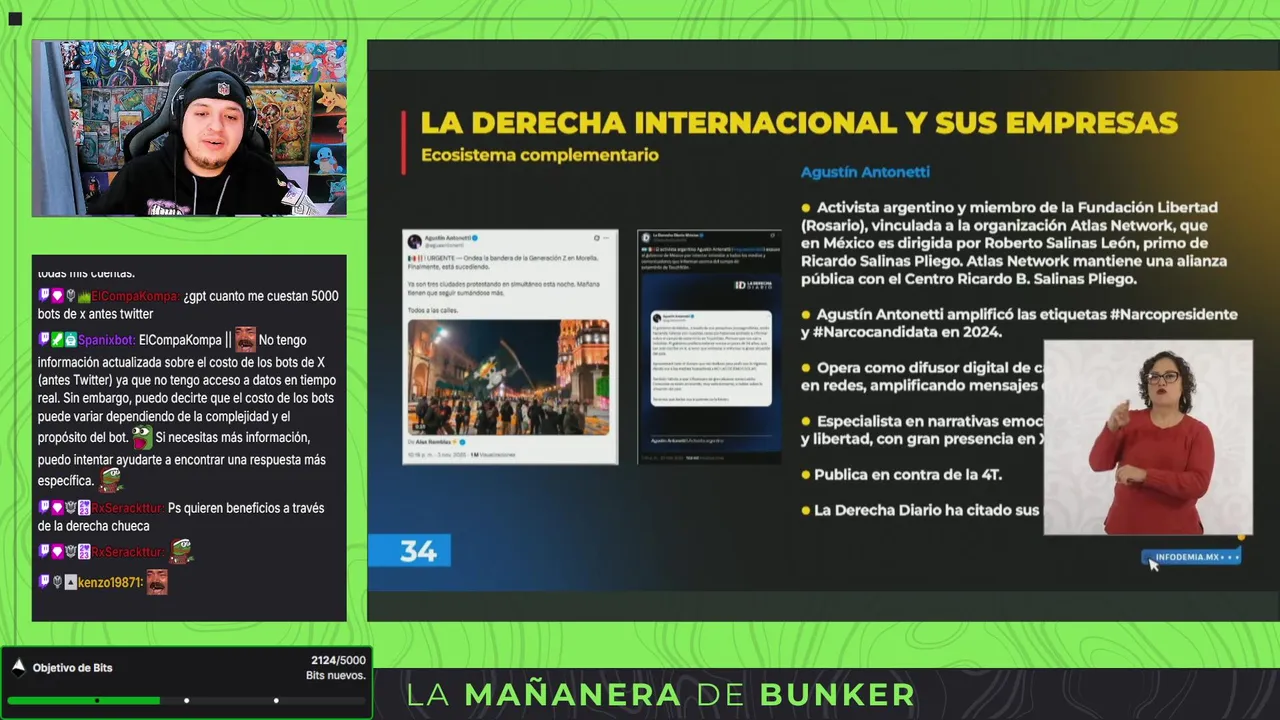
Task: Click the La Derecha Diario account avatar
Action: click(x=646, y=239)
